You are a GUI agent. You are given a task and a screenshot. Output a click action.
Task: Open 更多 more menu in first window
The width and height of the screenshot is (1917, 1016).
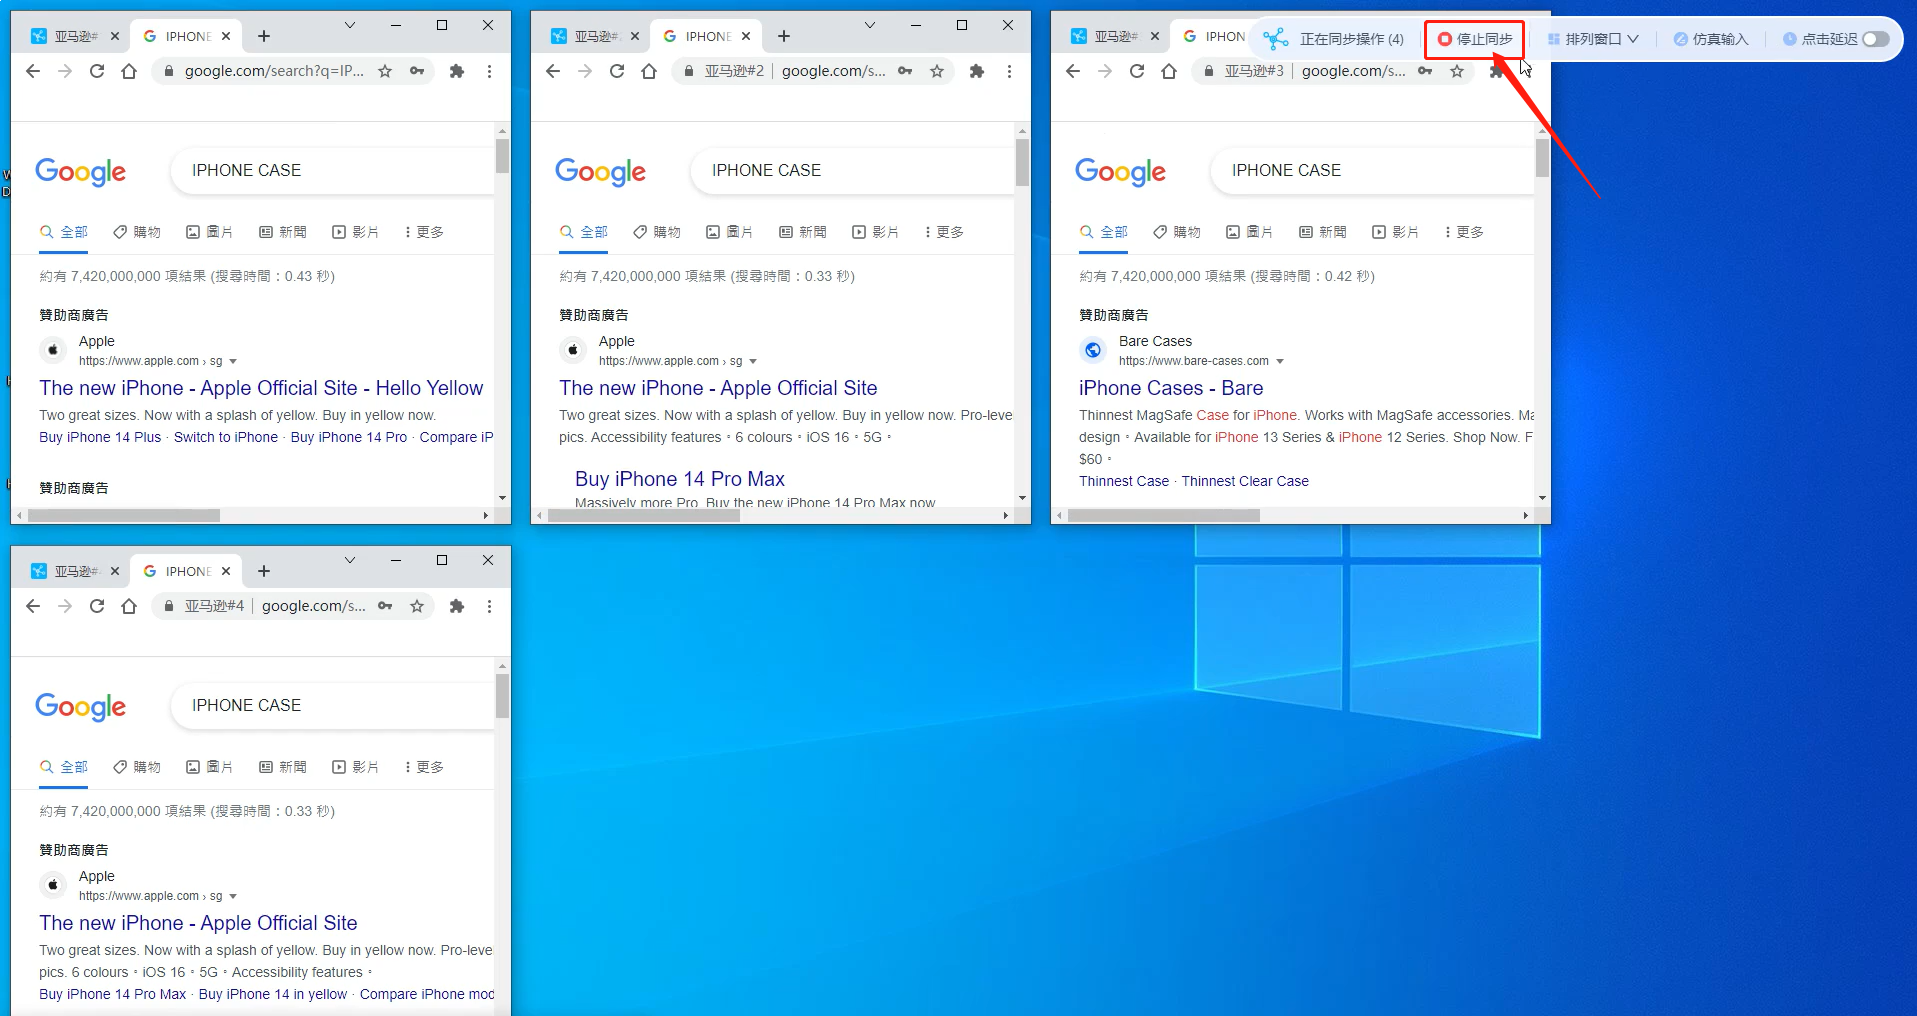point(424,232)
